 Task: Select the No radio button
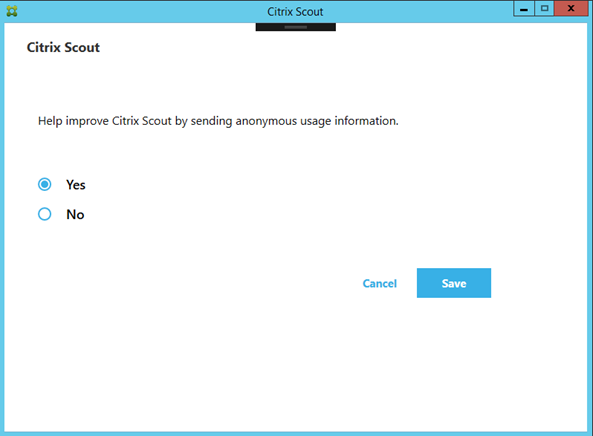tap(45, 214)
